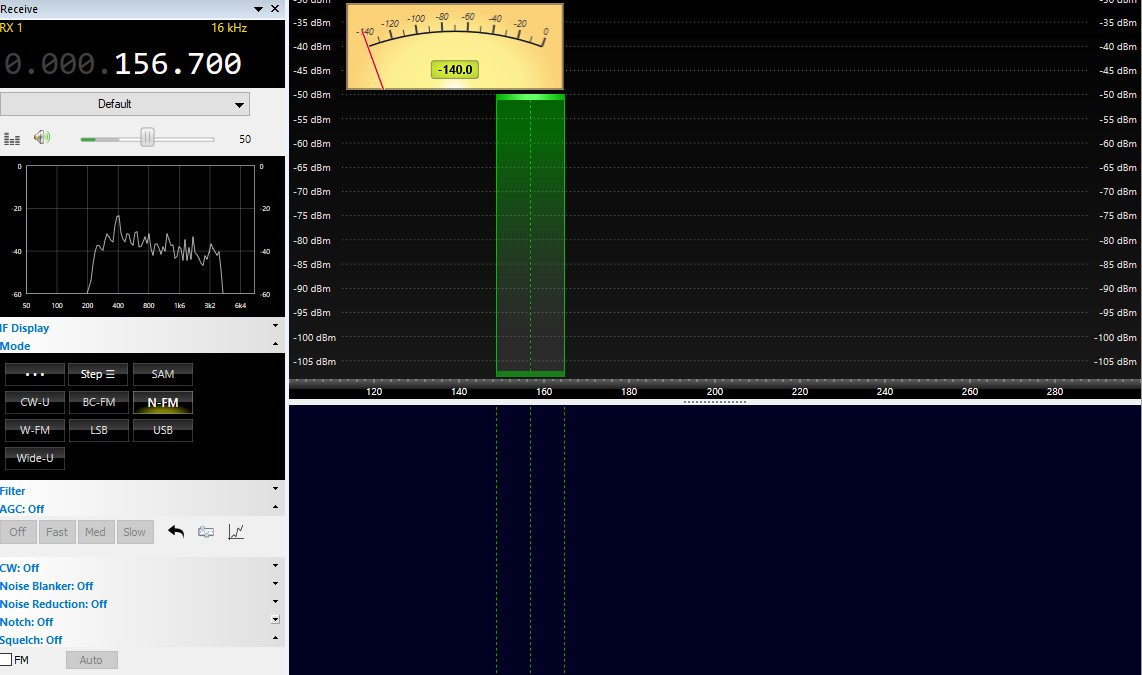Viewport: 1142px width, 675px height.
Task: Select the SAM mode button
Action: pos(162,374)
